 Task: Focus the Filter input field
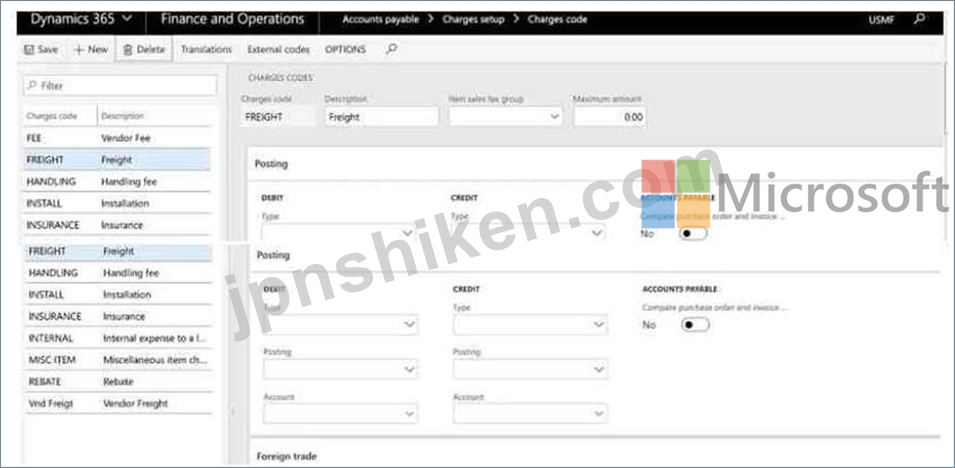[120, 86]
